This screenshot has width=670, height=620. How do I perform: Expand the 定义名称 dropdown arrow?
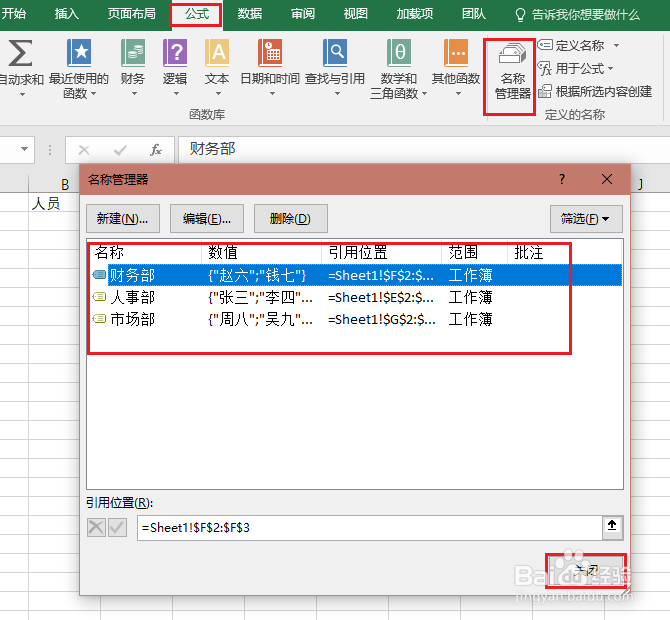pos(616,45)
